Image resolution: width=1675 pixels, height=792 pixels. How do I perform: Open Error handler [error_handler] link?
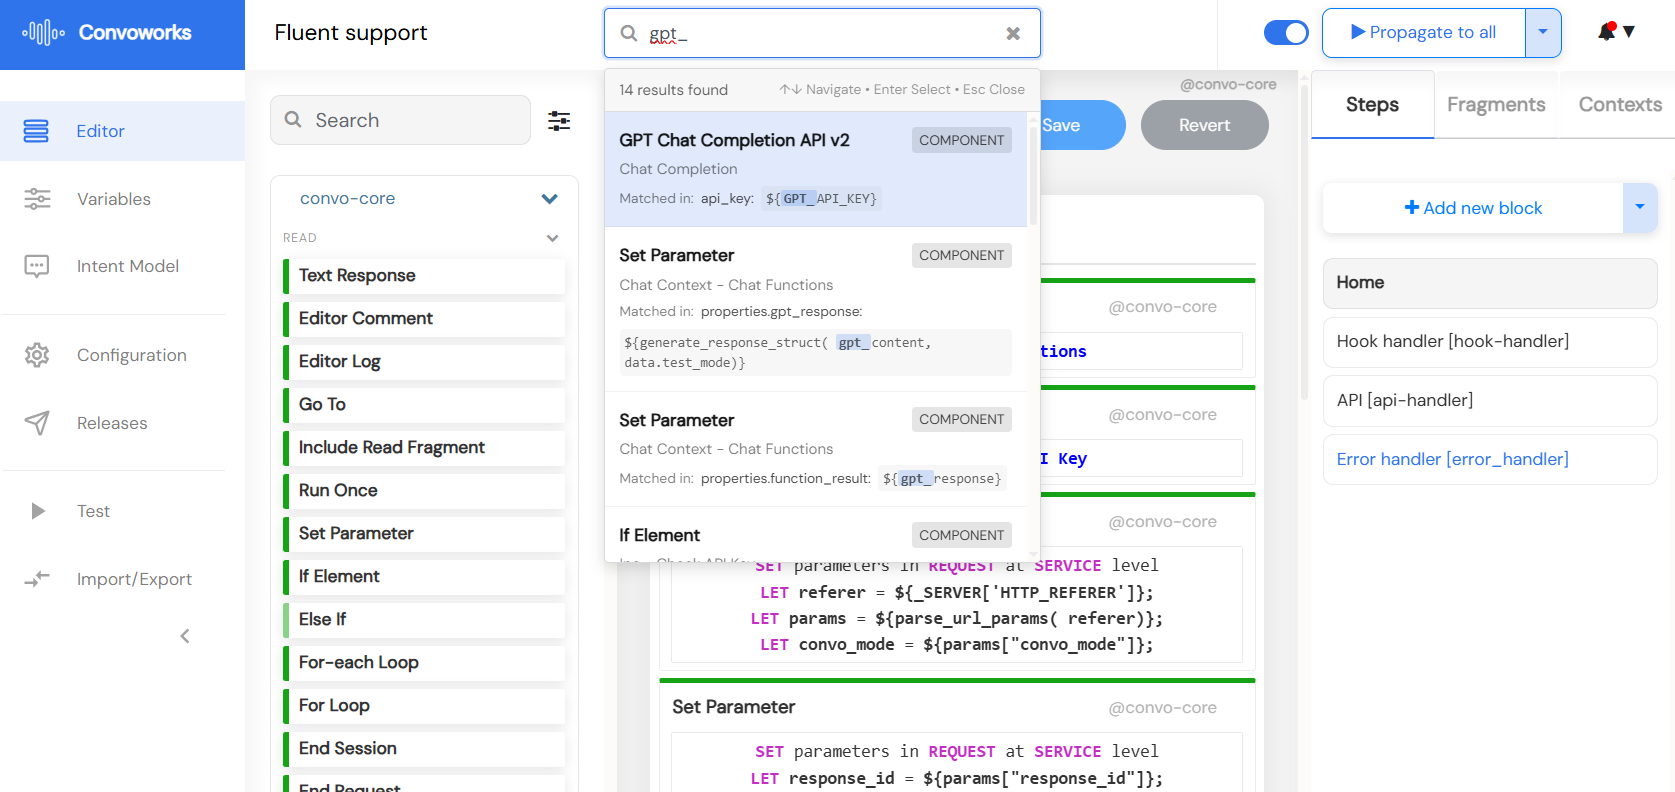(1452, 459)
